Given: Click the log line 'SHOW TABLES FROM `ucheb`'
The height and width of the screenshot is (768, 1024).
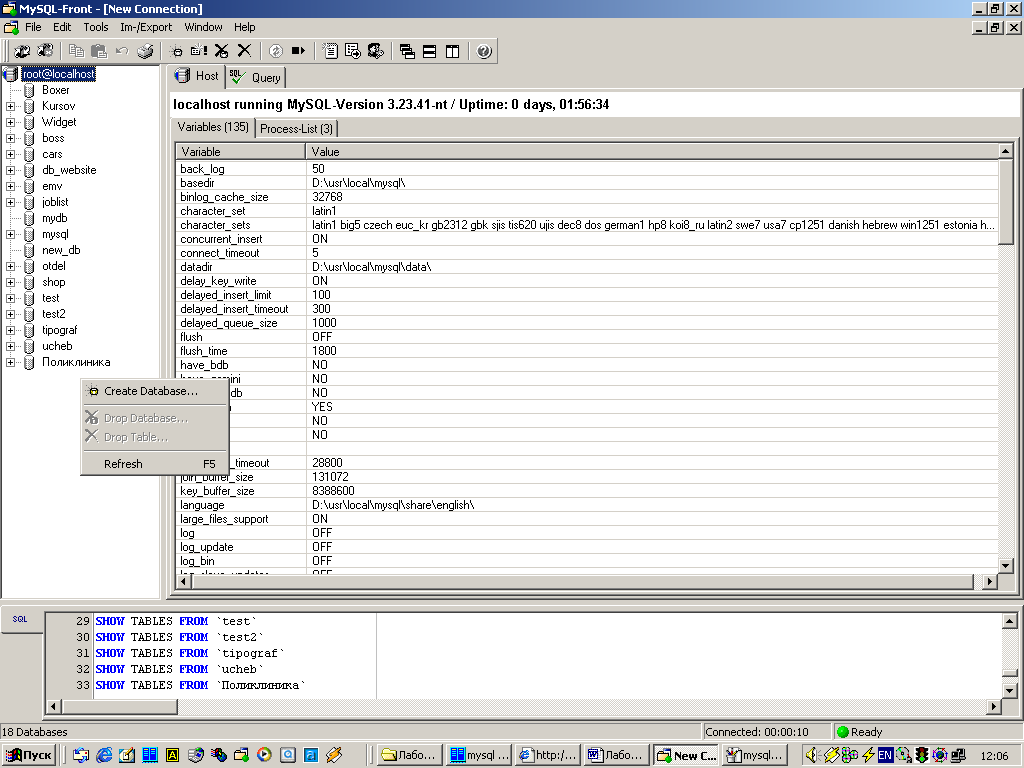Looking at the screenshot, I should [180, 669].
